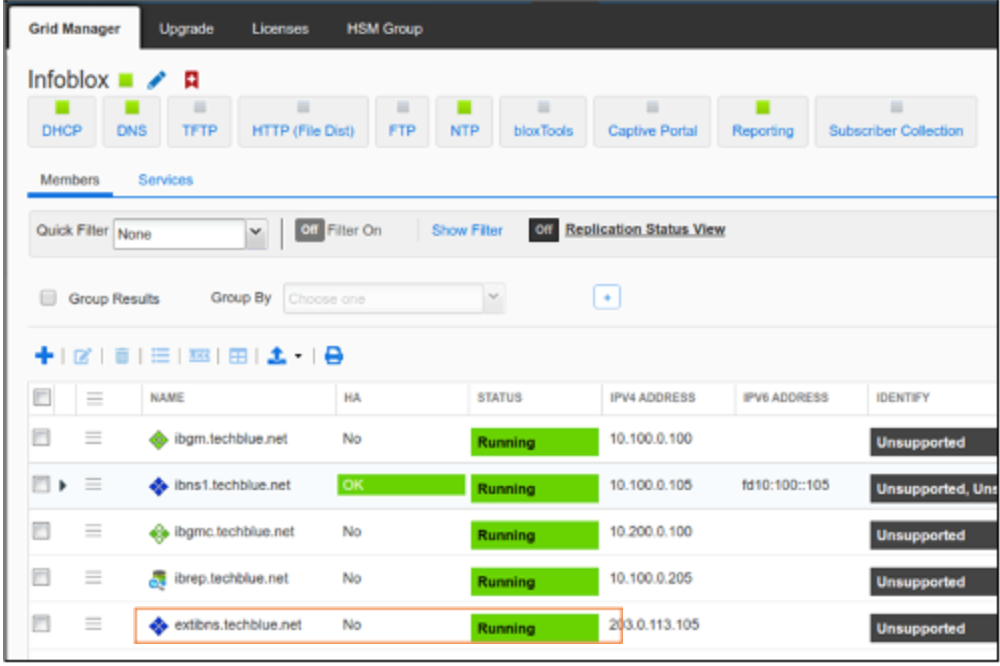Click the red bookmark icon beside Infoblox
The height and width of the screenshot is (666, 1000).
pyautogui.click(x=191, y=80)
